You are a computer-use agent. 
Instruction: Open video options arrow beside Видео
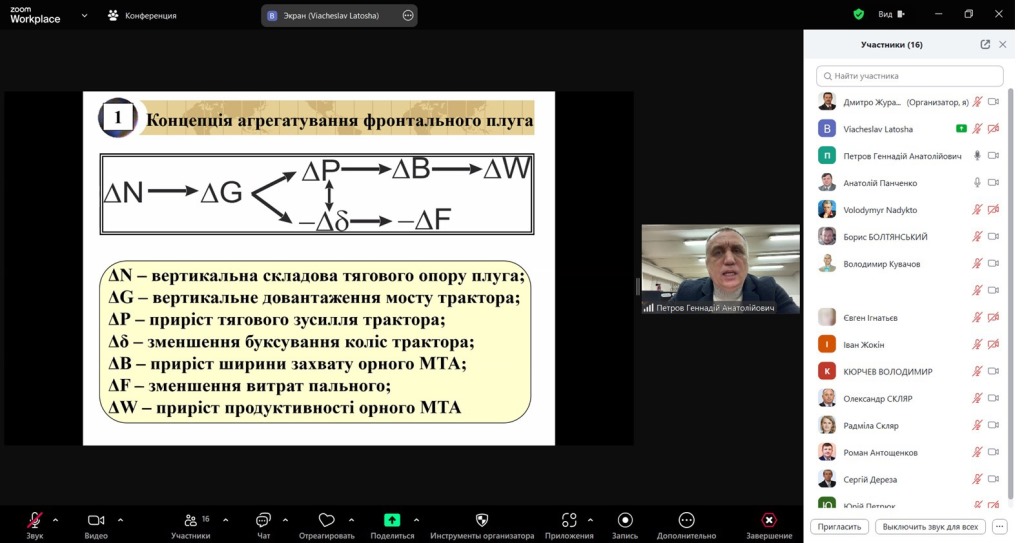pyautogui.click(x=120, y=520)
